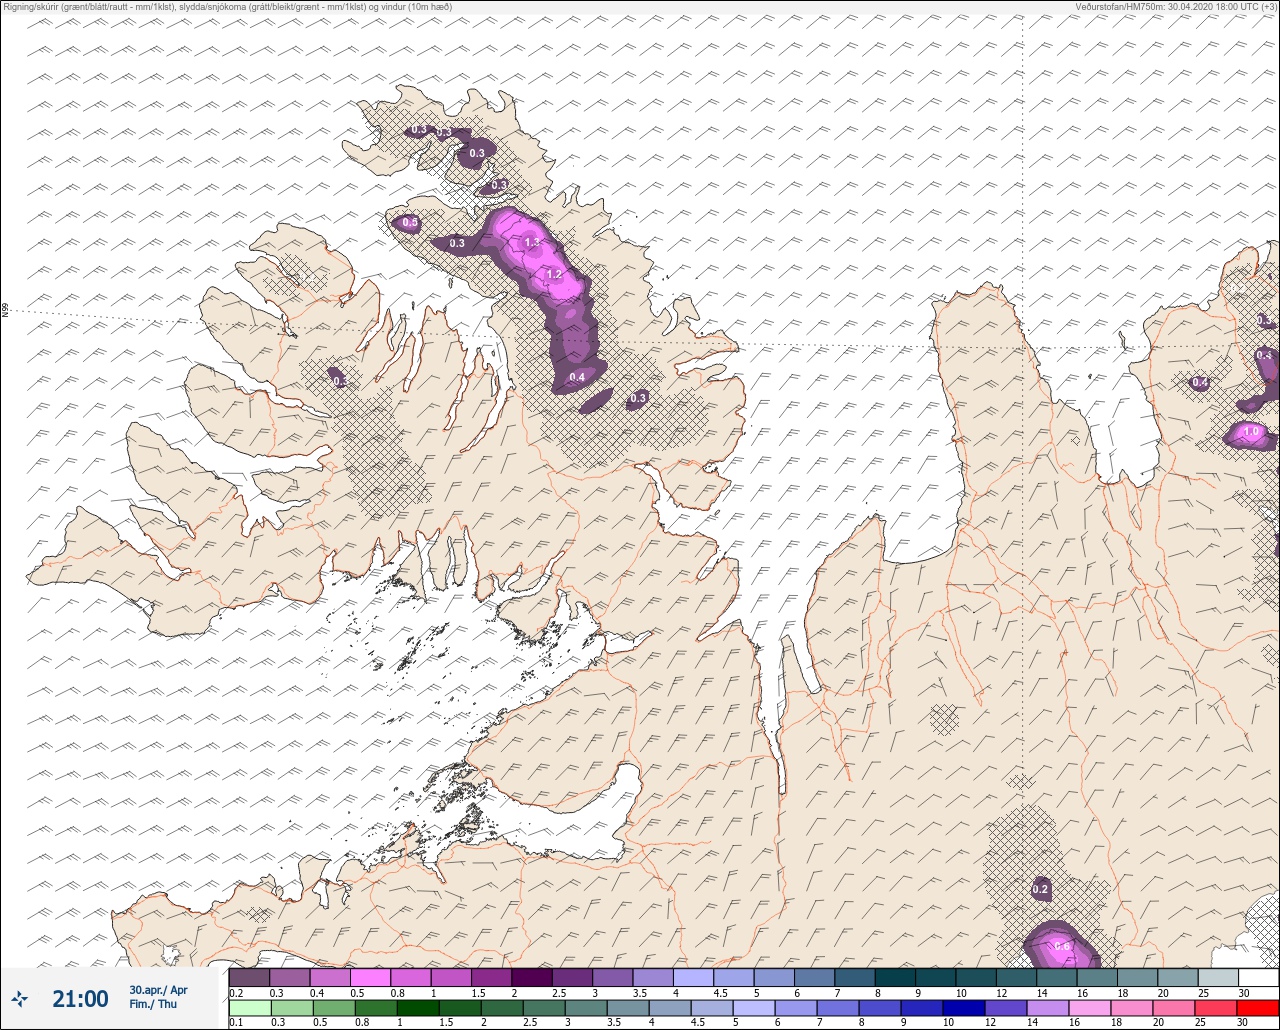Click the 'Fim./ Thu' weekday text
1280x1030 pixels.
click(153, 1004)
